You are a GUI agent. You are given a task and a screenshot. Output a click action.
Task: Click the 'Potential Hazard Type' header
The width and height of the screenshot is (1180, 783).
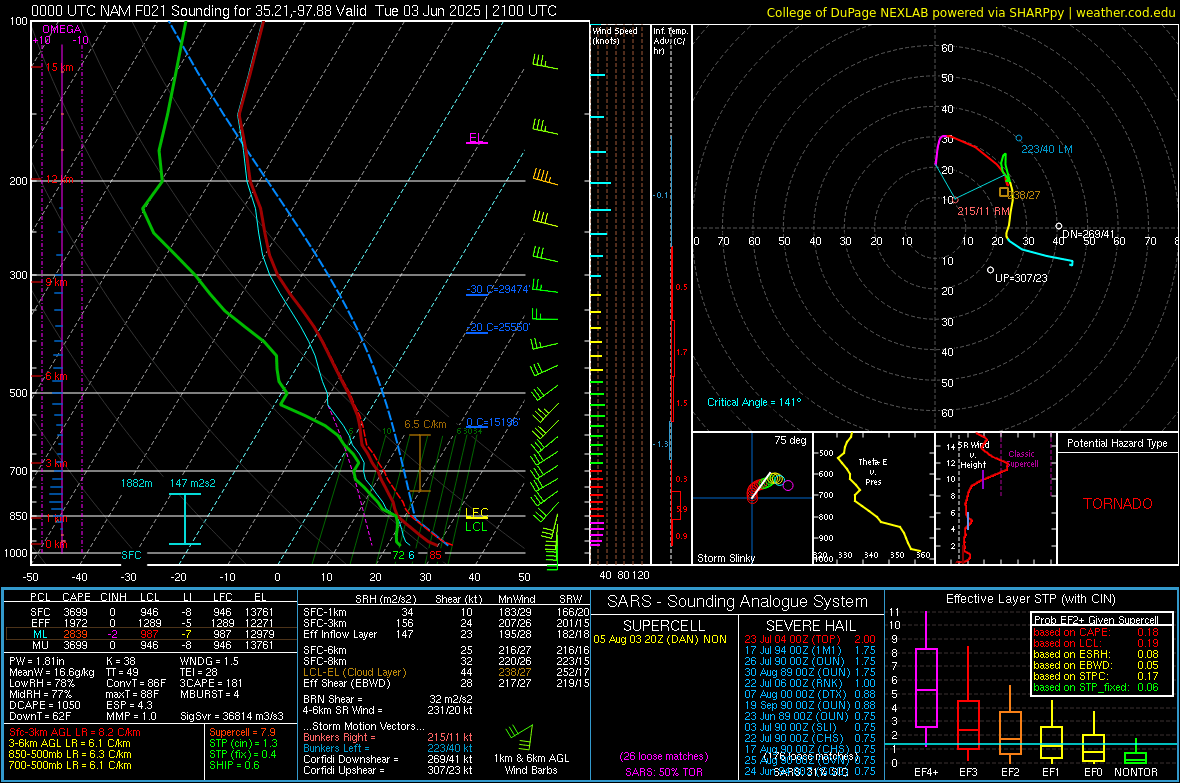click(1117, 443)
